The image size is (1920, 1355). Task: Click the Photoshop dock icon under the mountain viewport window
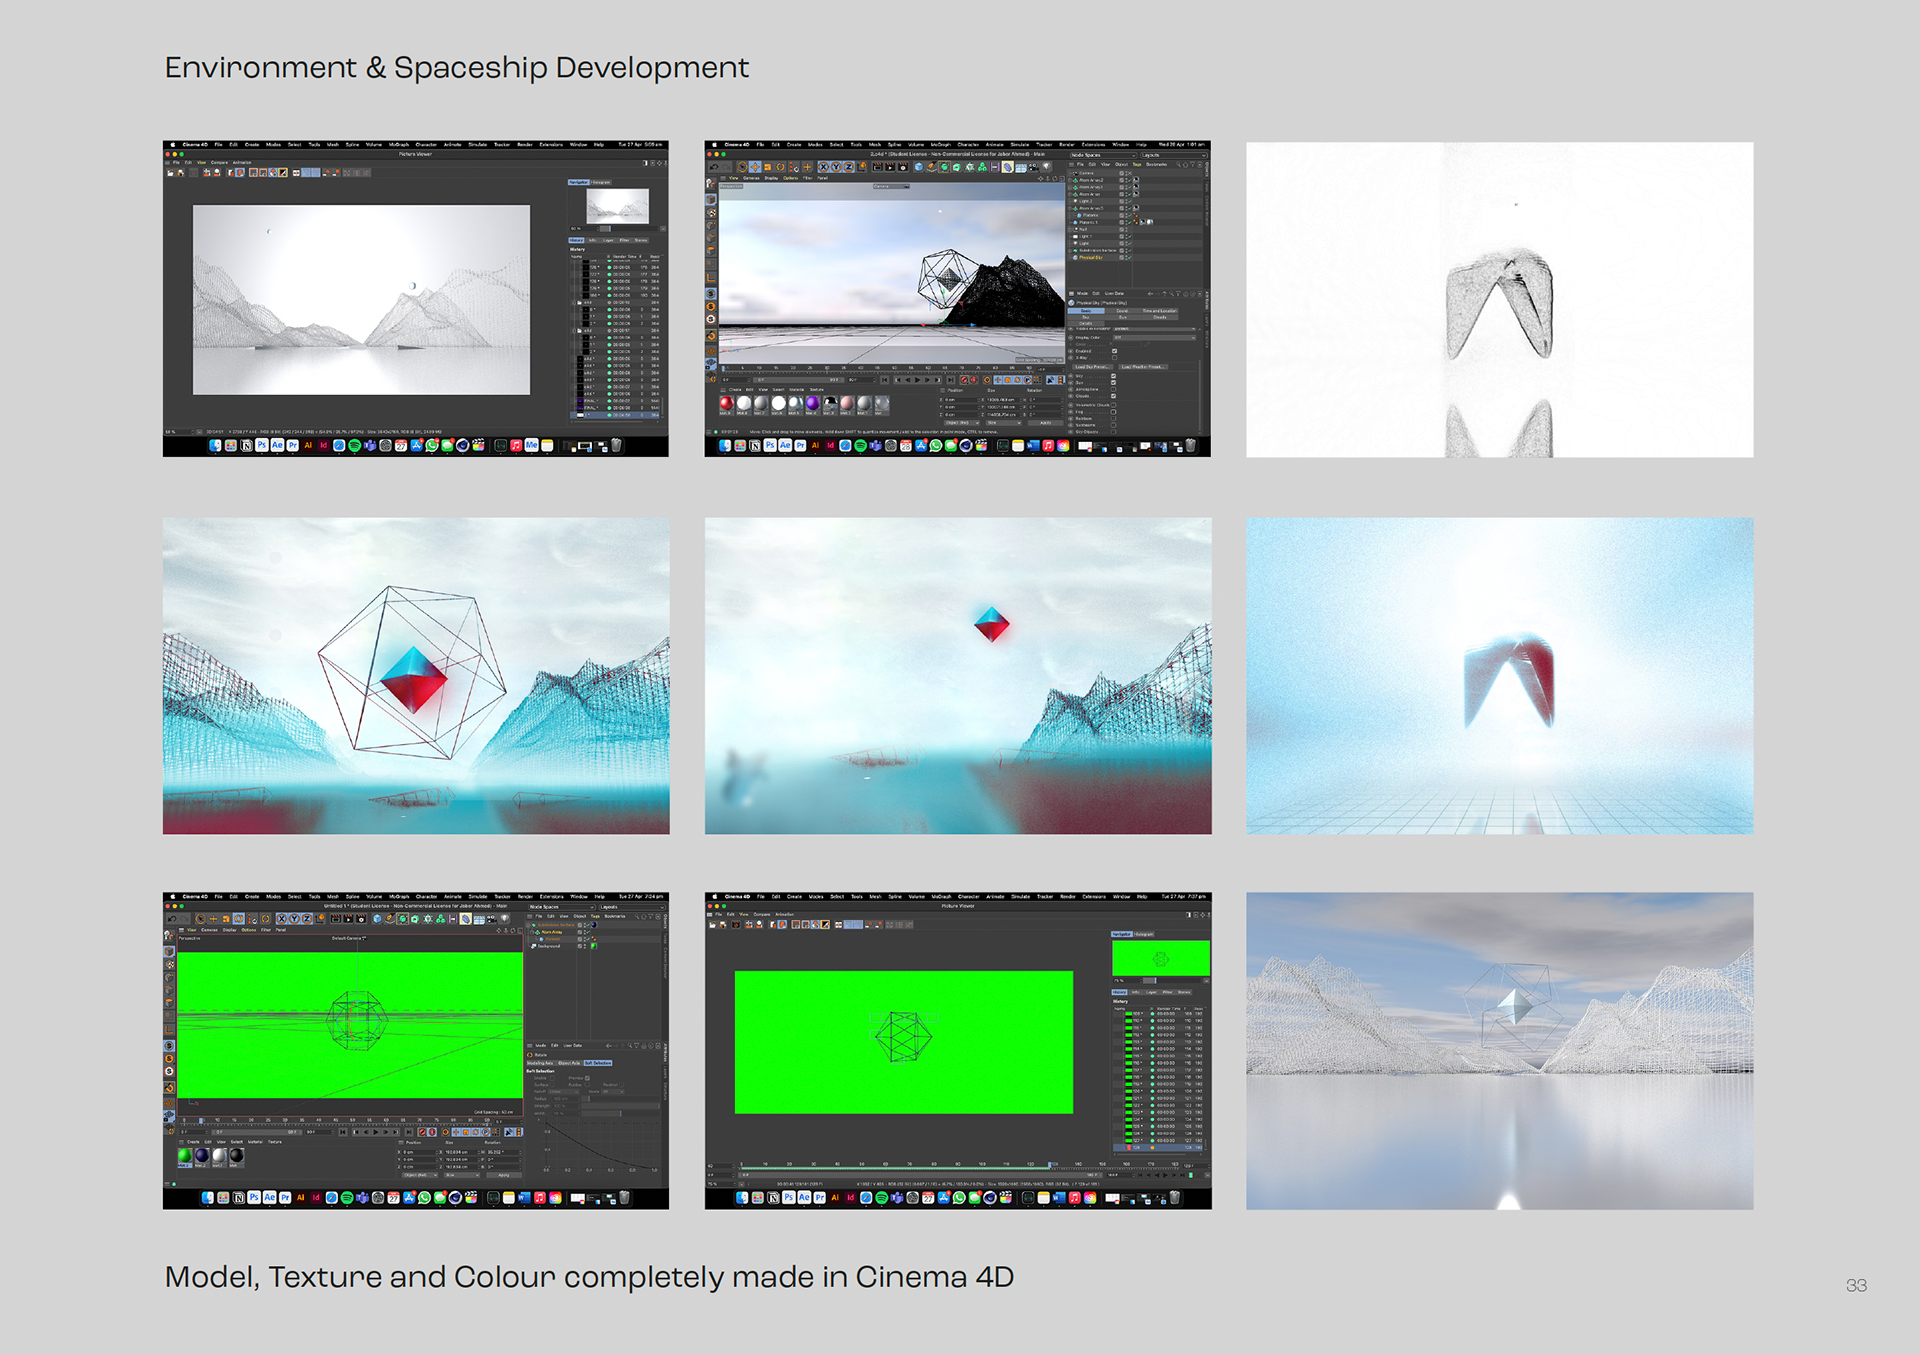coord(770,445)
